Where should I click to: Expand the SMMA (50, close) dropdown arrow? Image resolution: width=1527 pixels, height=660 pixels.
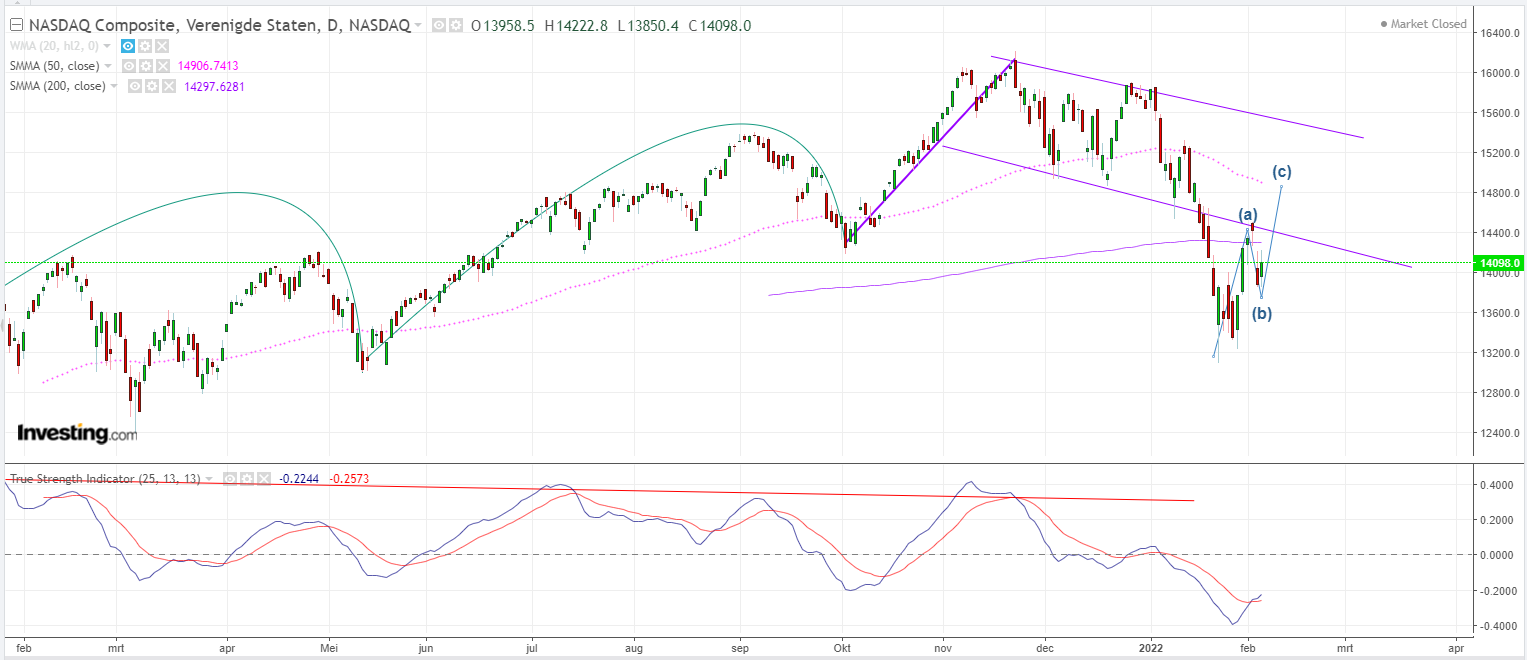point(108,66)
